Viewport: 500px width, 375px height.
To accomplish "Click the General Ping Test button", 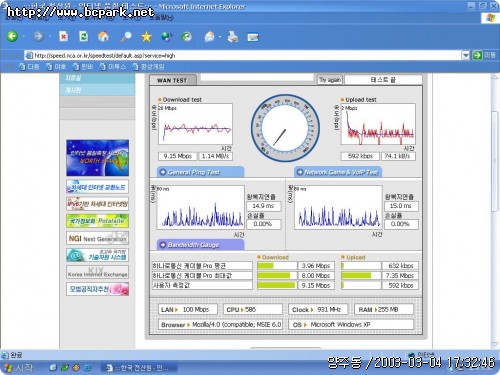I will pos(200,172).
